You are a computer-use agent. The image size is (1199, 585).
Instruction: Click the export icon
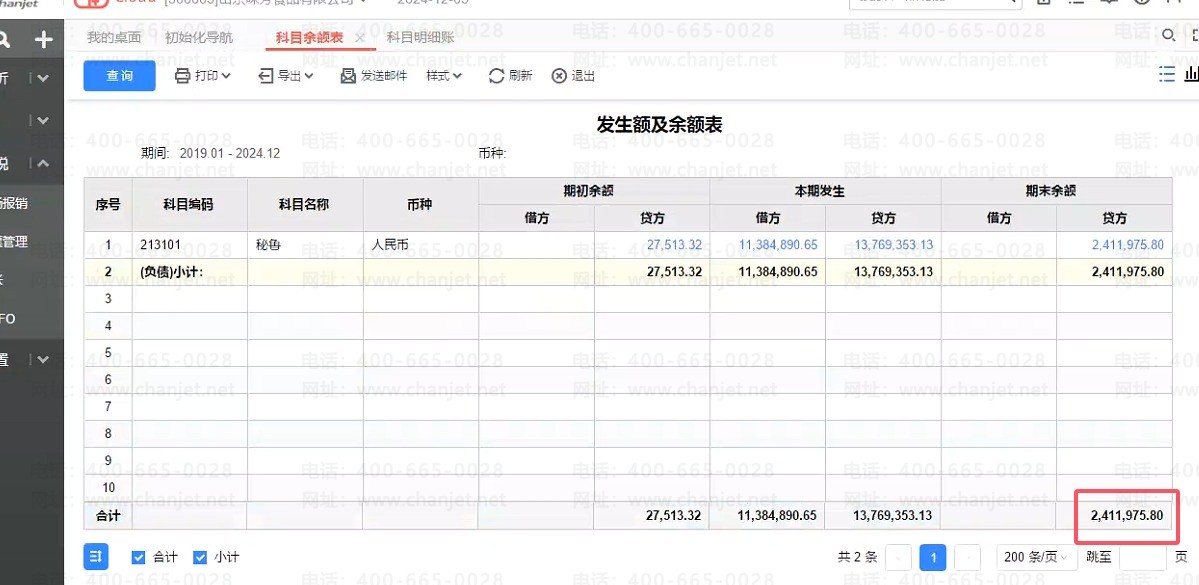pos(265,76)
